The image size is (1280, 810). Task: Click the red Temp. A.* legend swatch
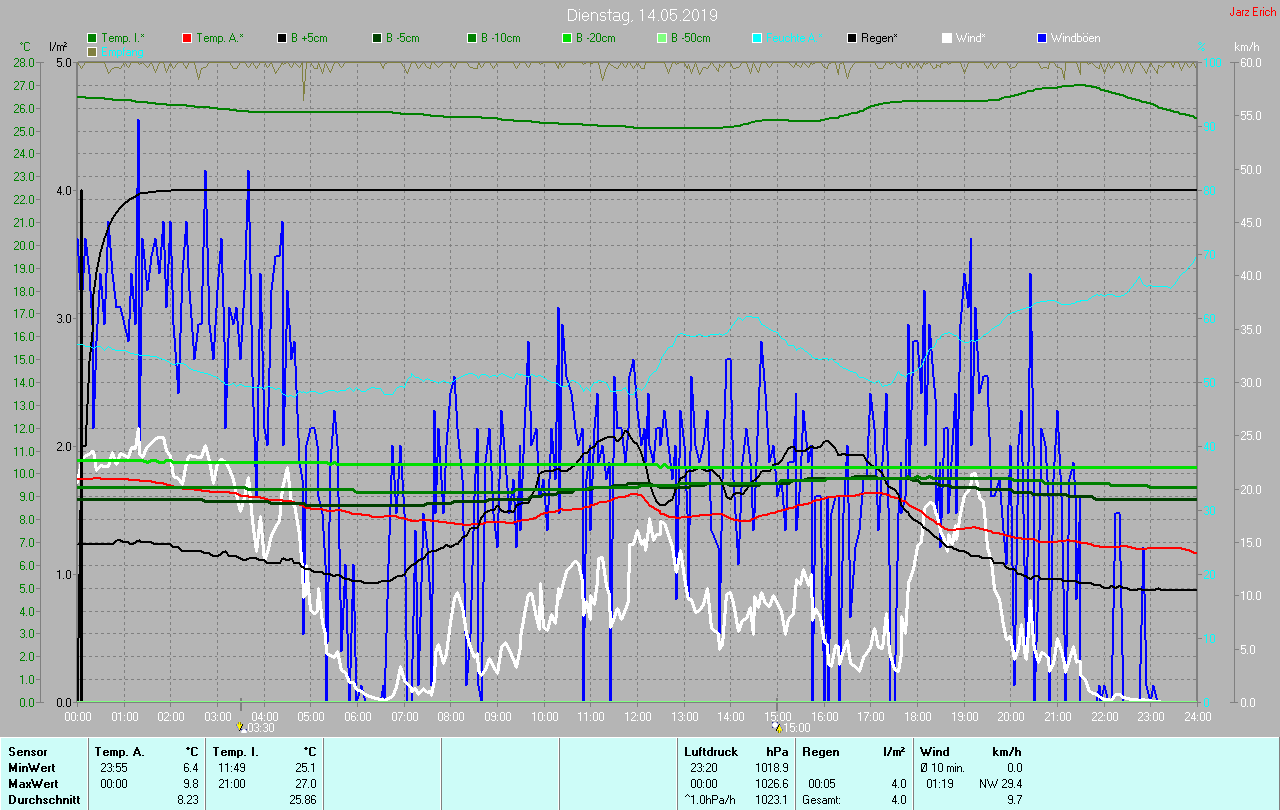(187, 38)
